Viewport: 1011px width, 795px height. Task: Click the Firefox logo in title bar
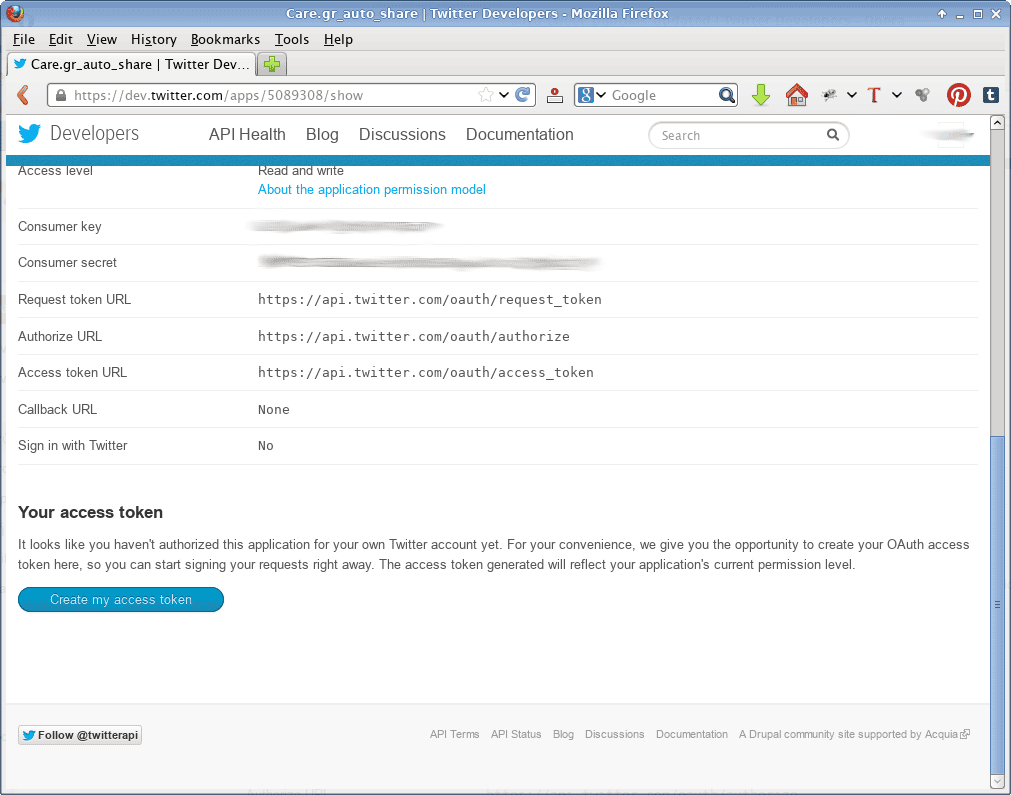click(x=14, y=13)
